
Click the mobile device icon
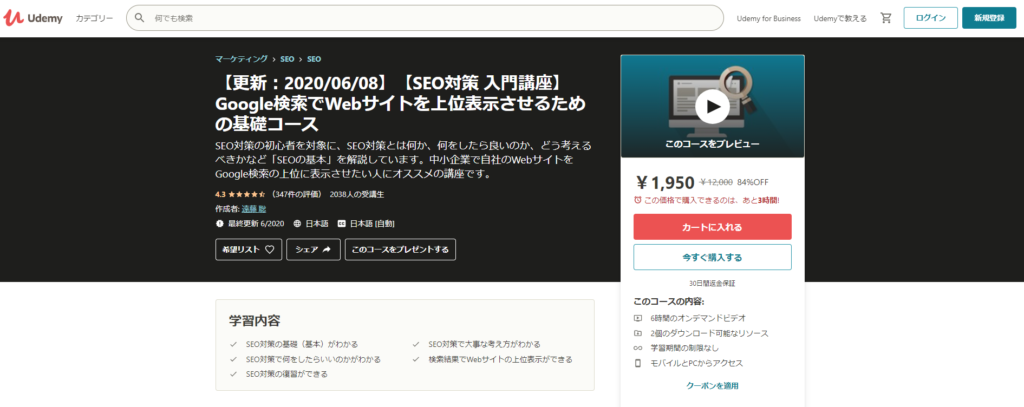(638, 363)
